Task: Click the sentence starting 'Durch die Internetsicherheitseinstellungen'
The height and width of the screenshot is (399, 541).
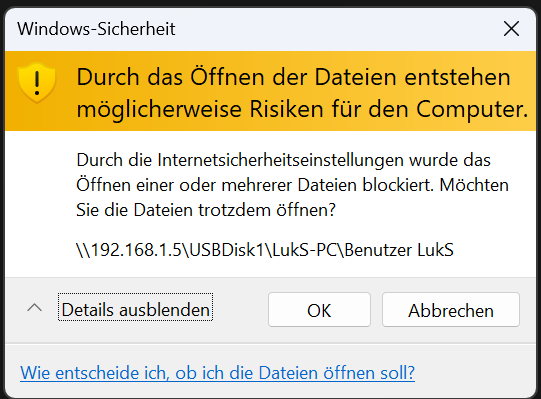Action: (x=283, y=160)
